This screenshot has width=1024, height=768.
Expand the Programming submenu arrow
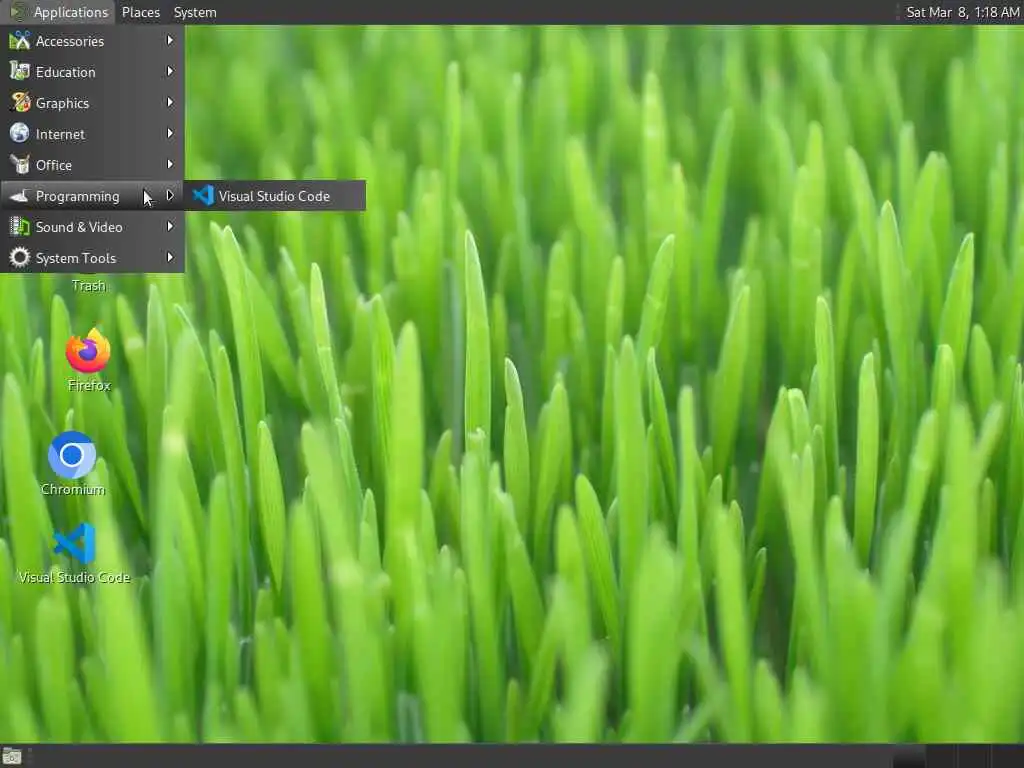[170, 195]
